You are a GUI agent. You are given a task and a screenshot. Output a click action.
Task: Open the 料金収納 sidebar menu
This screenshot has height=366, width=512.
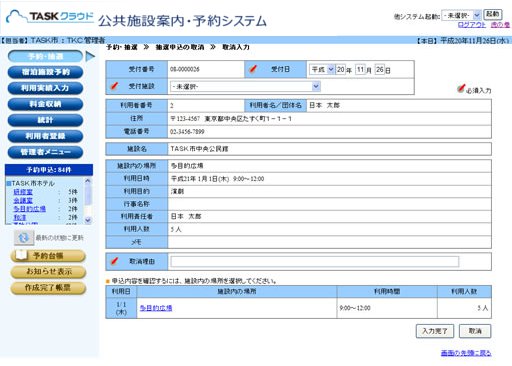(x=45, y=104)
